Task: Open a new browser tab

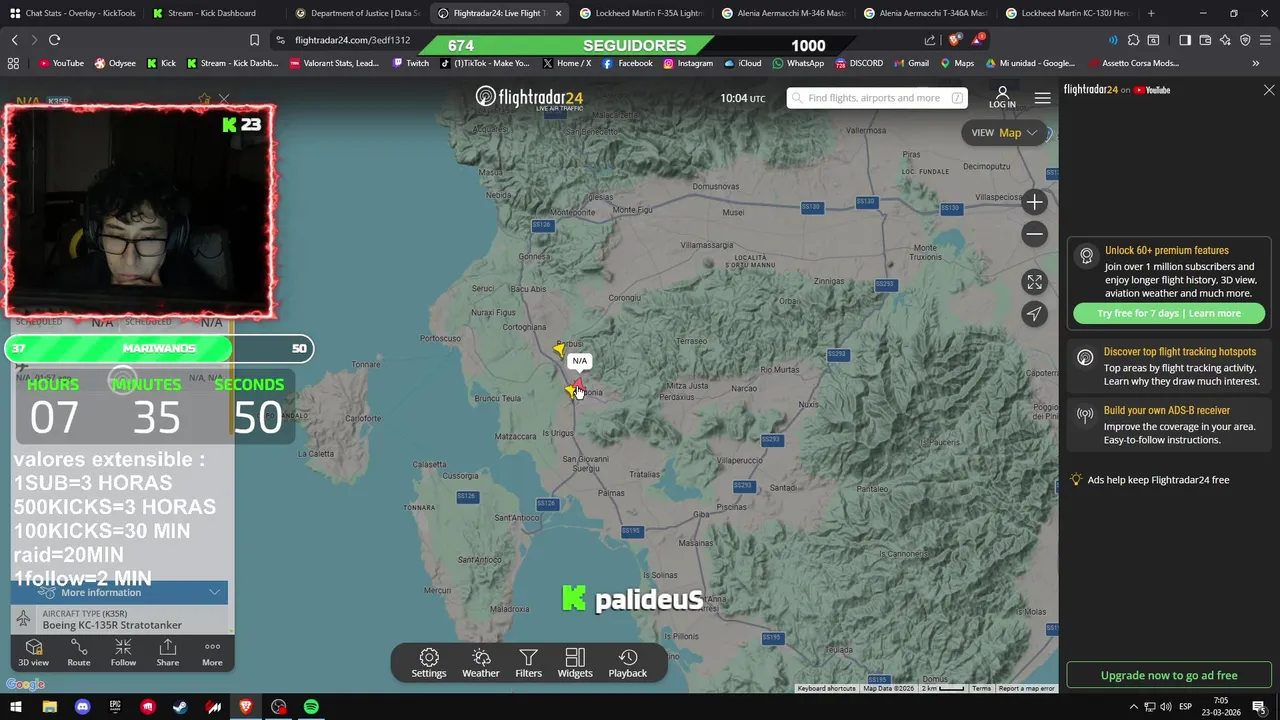Action: (x=1151, y=13)
